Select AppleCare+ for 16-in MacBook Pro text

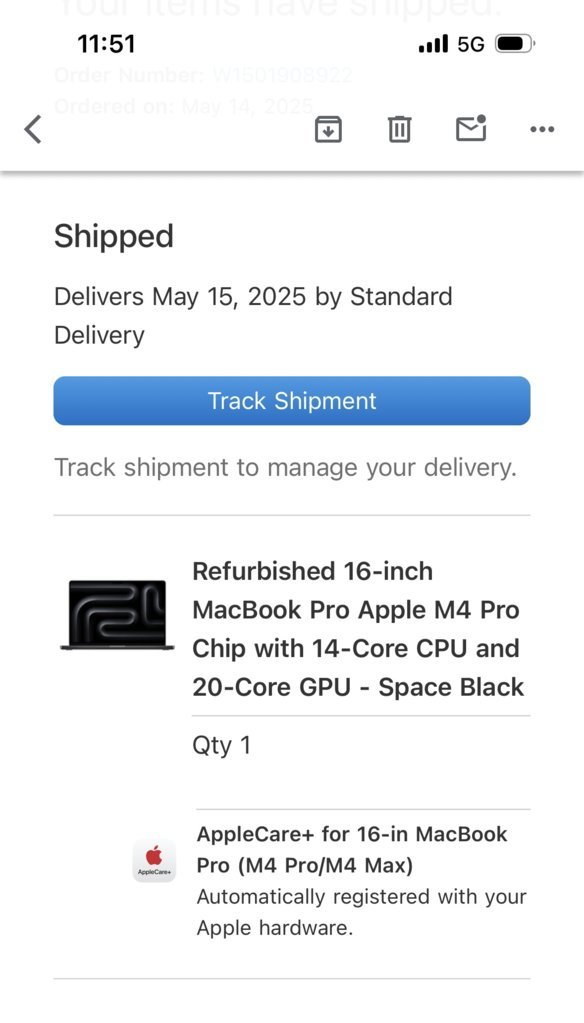[352, 850]
